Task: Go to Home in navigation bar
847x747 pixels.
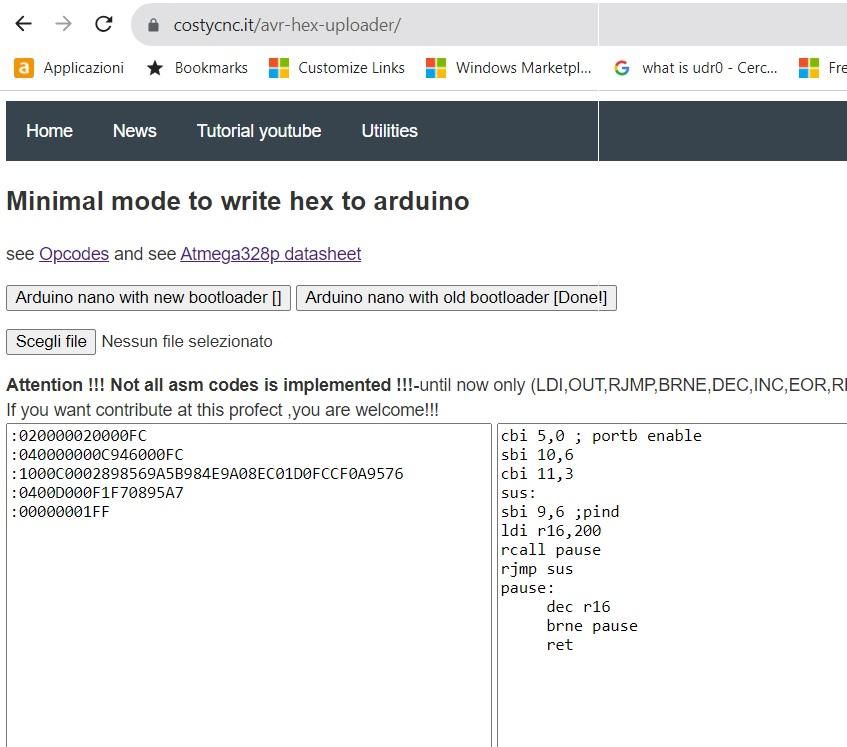Action: tap(49, 131)
